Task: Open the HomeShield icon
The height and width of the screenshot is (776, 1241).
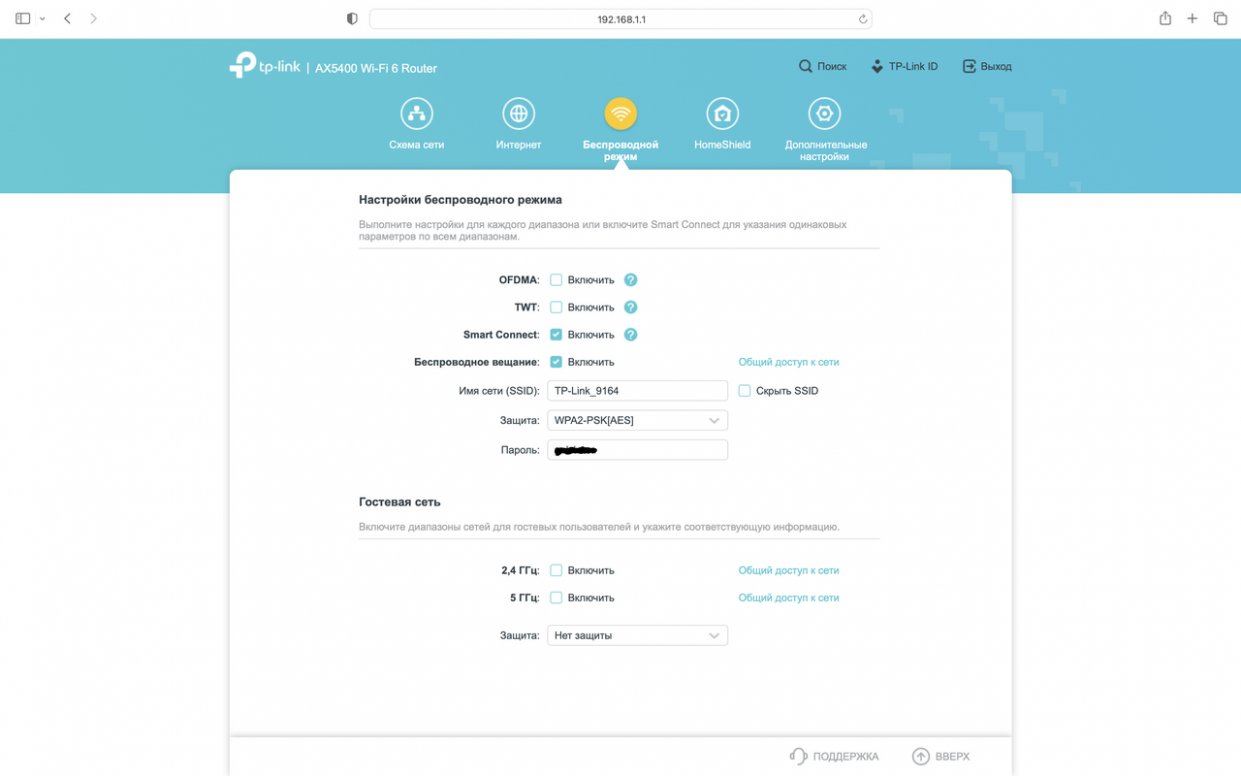Action: click(x=722, y=114)
